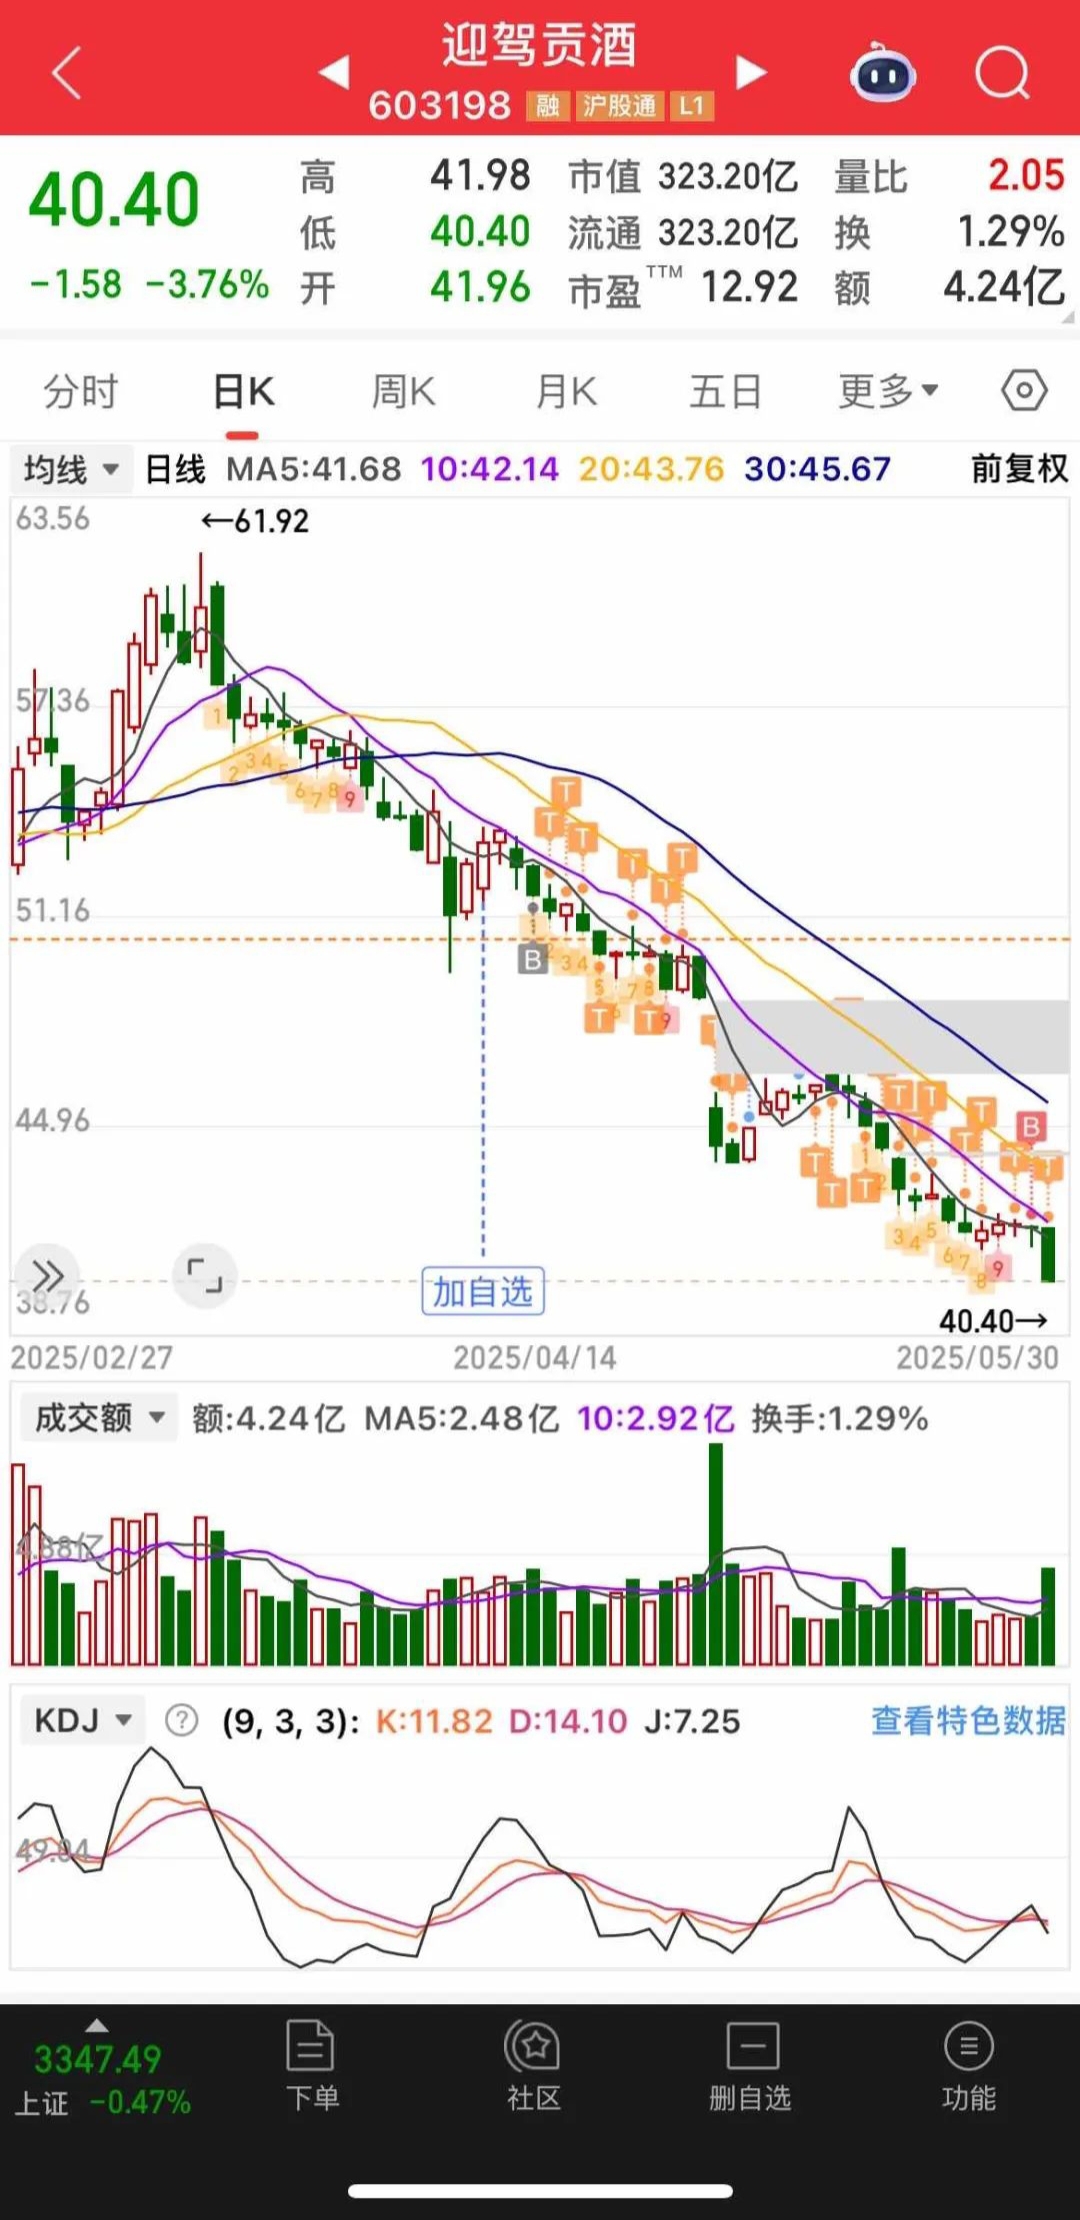Screen dimensions: 1080x2220
Task: Tap stock name 迎驾贡酒 title
Action: [x=539, y=45]
